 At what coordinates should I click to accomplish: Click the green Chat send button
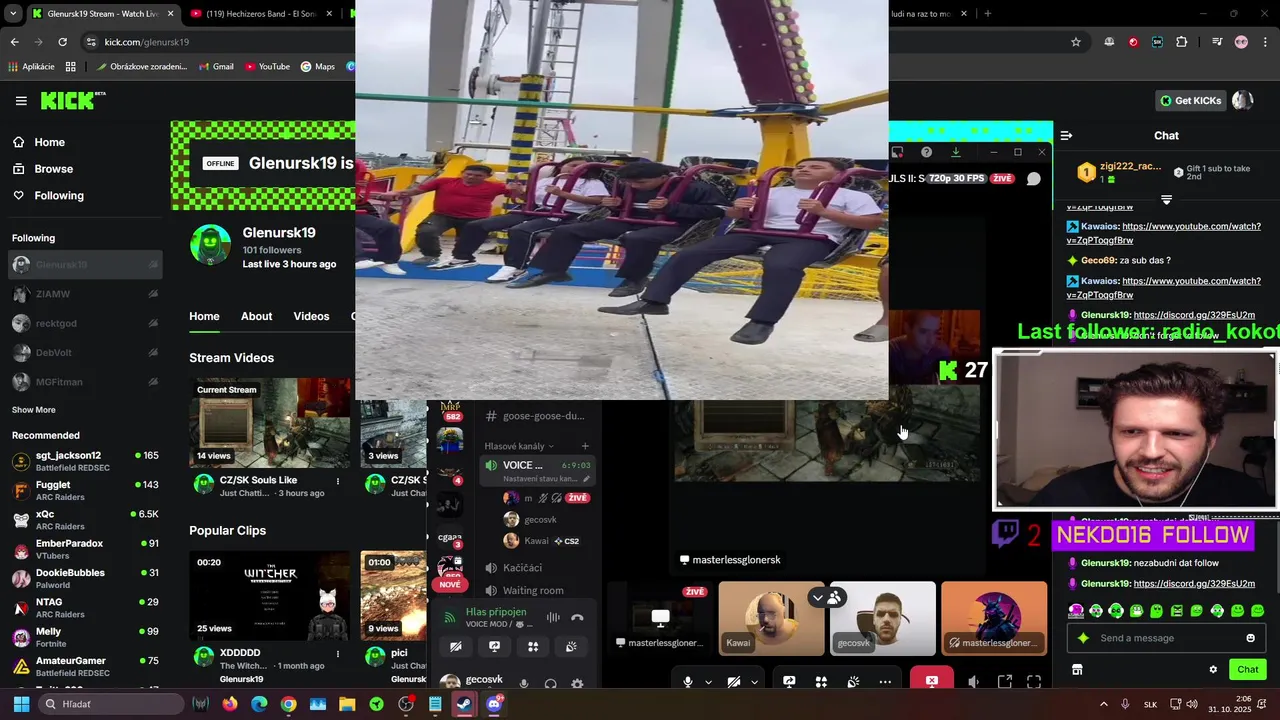[1247, 669]
